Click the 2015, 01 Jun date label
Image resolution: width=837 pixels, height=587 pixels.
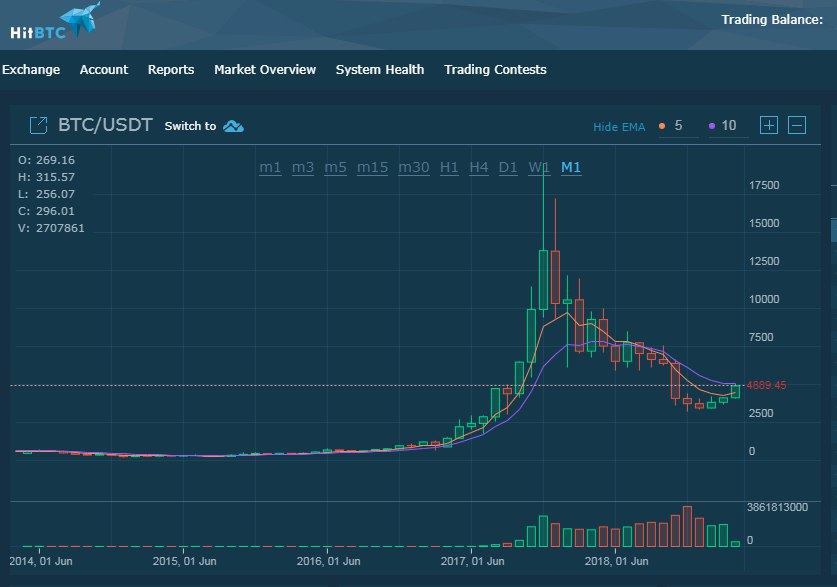pyautogui.click(x=185, y=561)
